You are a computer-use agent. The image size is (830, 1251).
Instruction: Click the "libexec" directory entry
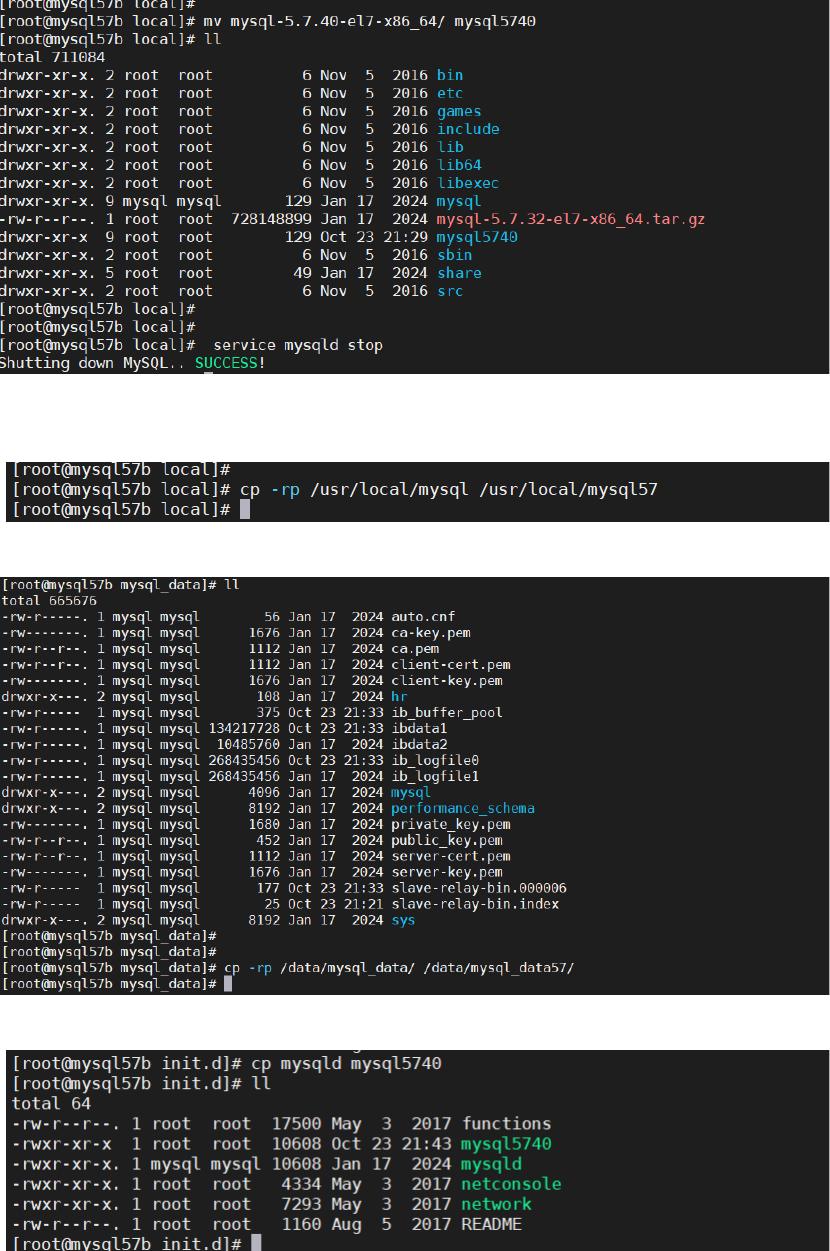(467, 183)
